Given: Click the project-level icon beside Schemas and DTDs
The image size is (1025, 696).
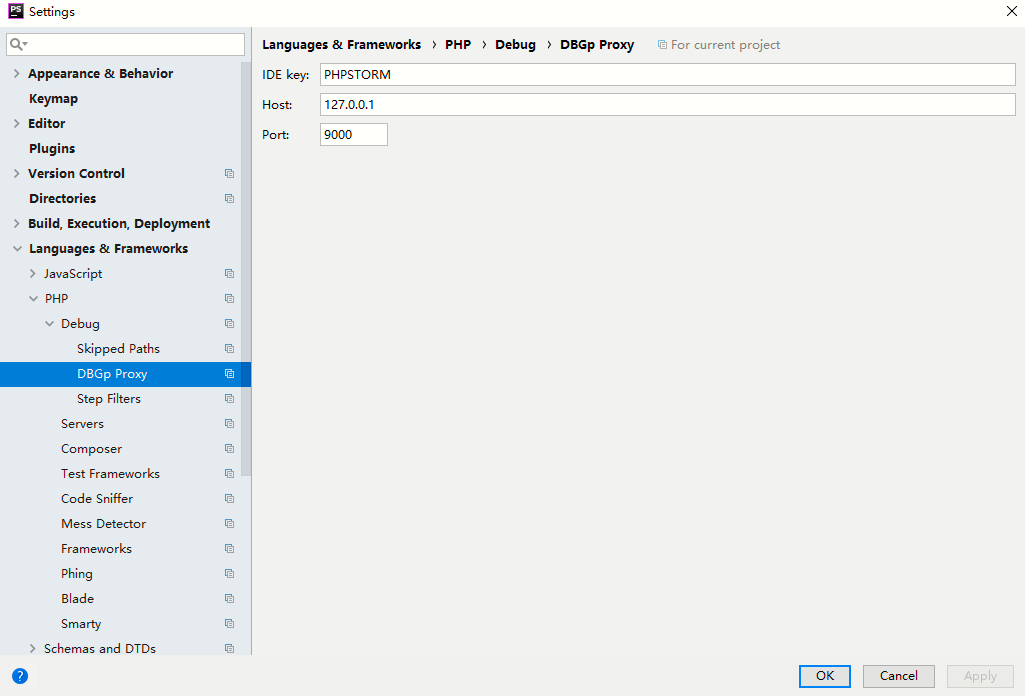Looking at the screenshot, I should coord(229,649).
